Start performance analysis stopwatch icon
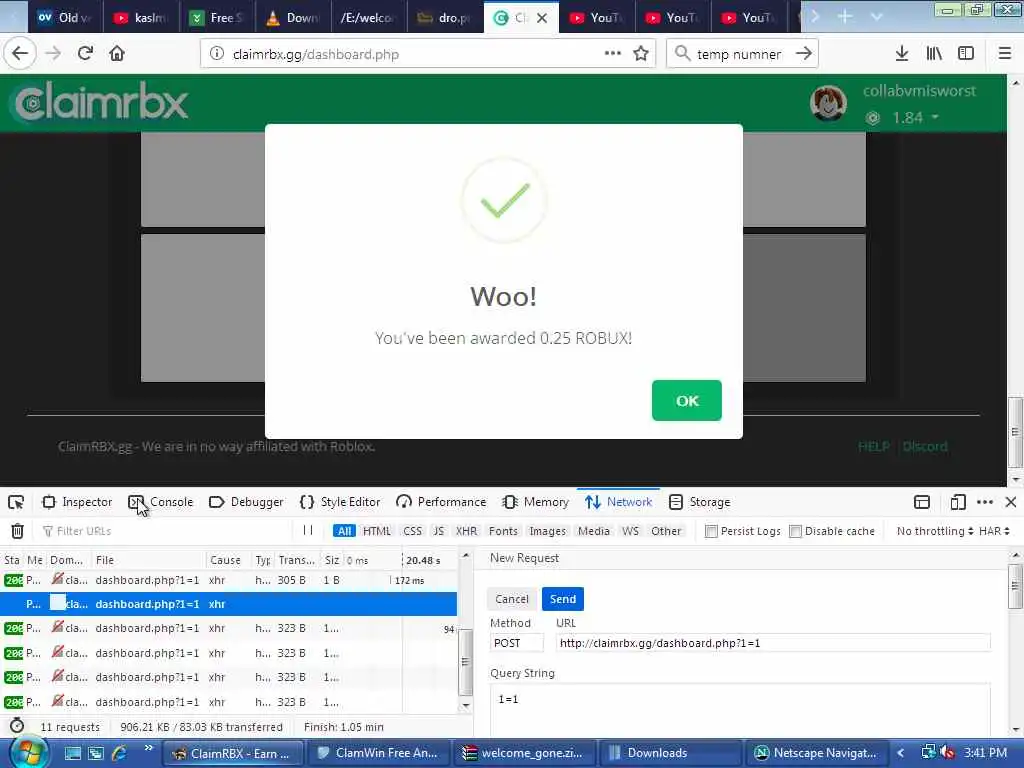1024x768 pixels. 17,726
